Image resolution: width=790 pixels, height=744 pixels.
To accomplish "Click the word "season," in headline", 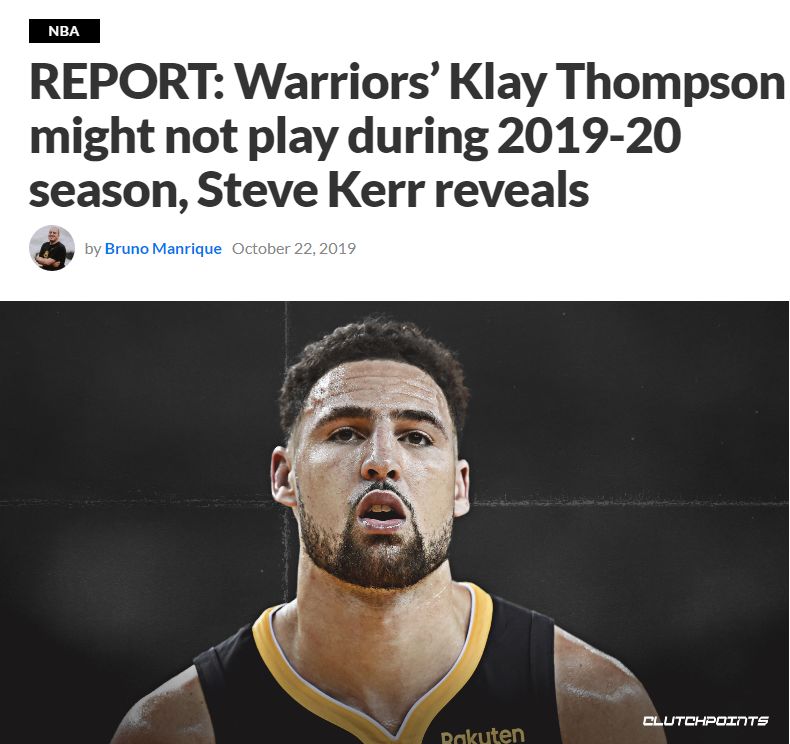I will 108,191.
